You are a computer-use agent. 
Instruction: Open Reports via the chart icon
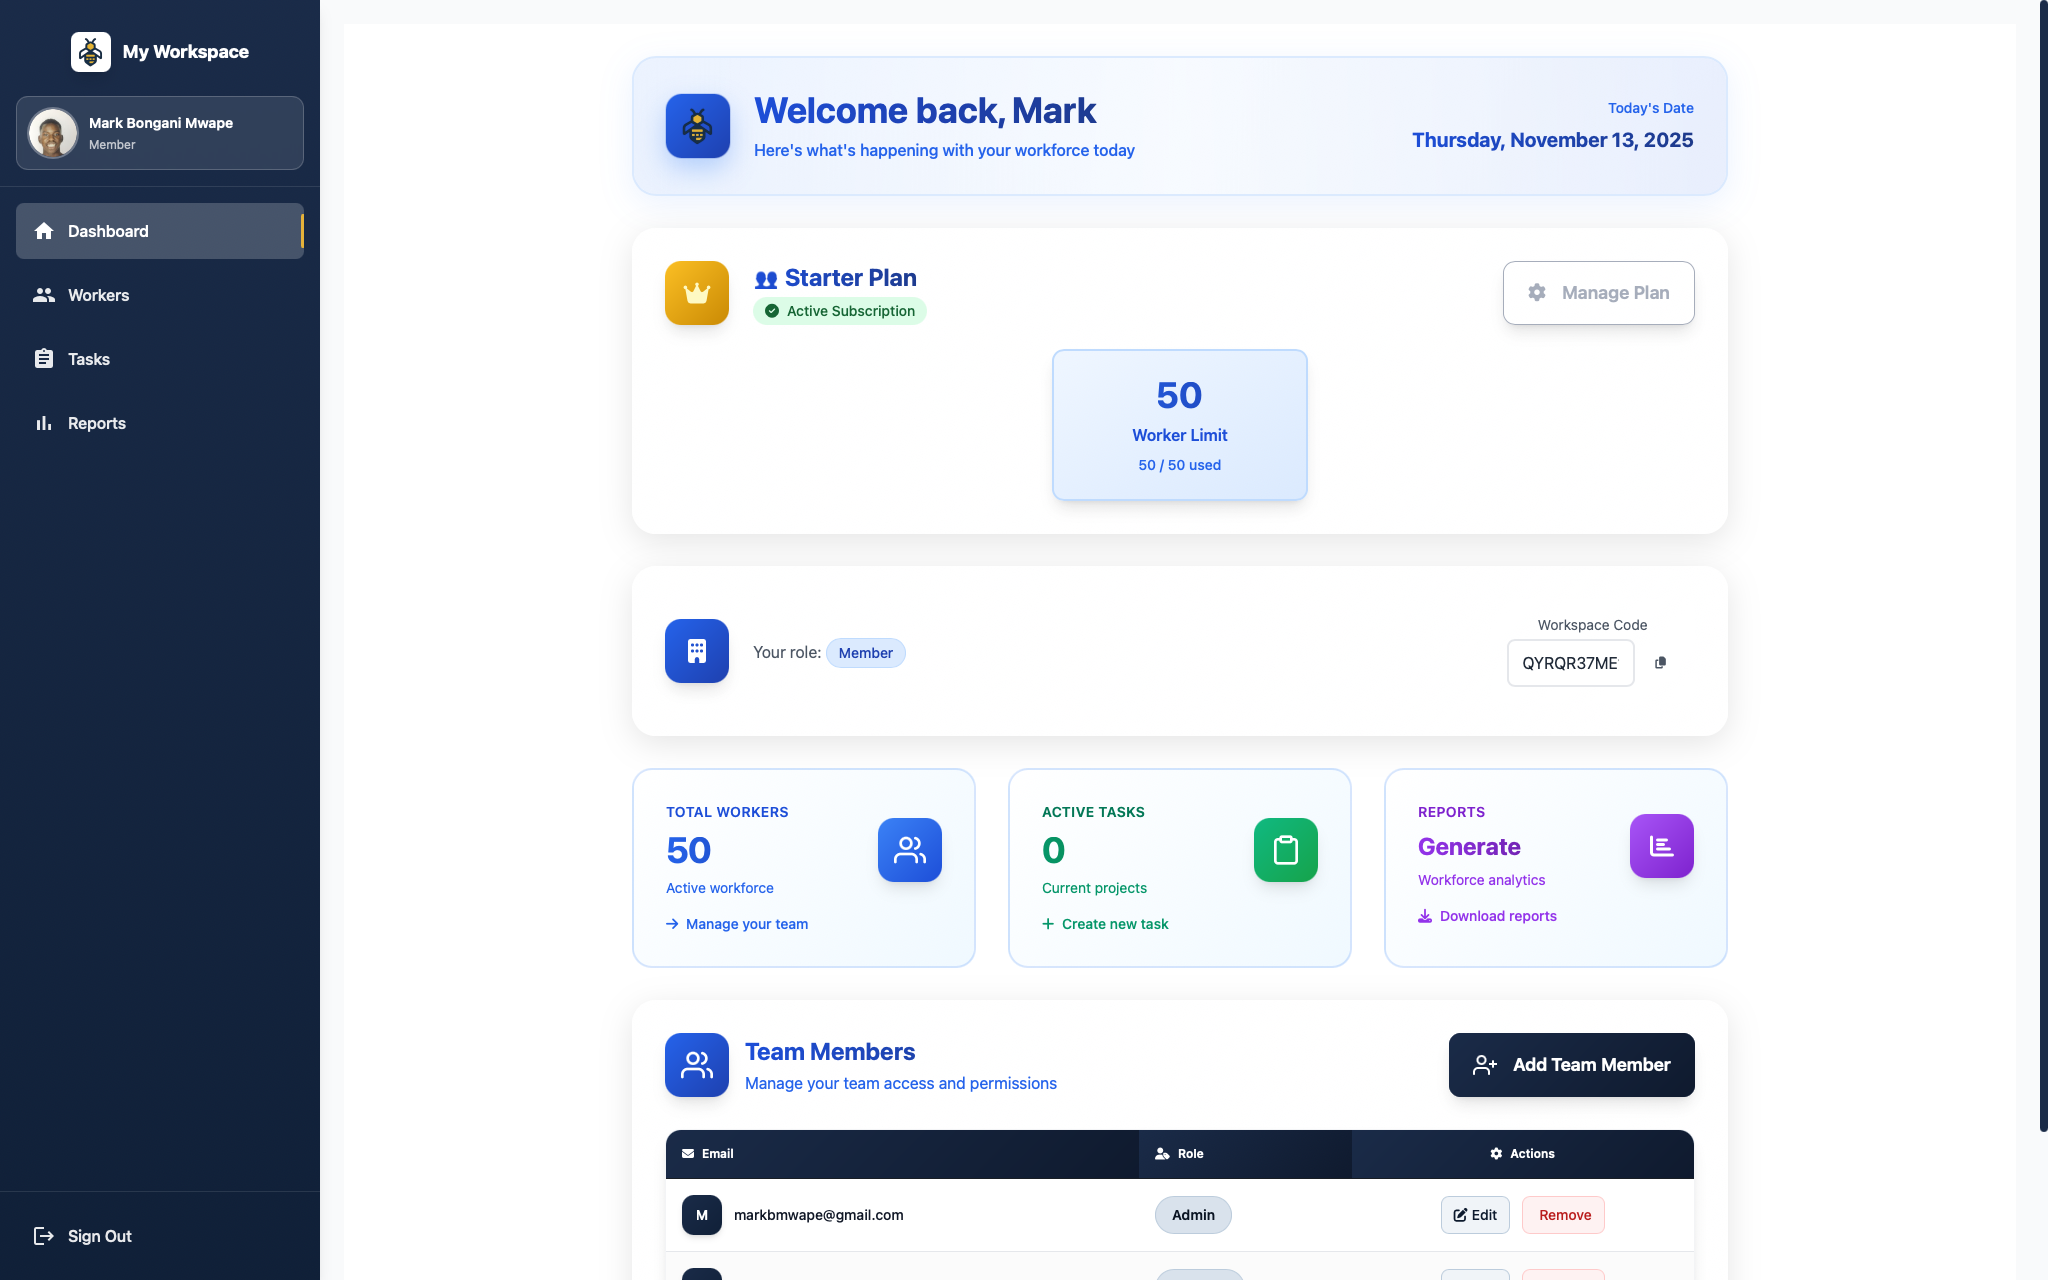45,422
